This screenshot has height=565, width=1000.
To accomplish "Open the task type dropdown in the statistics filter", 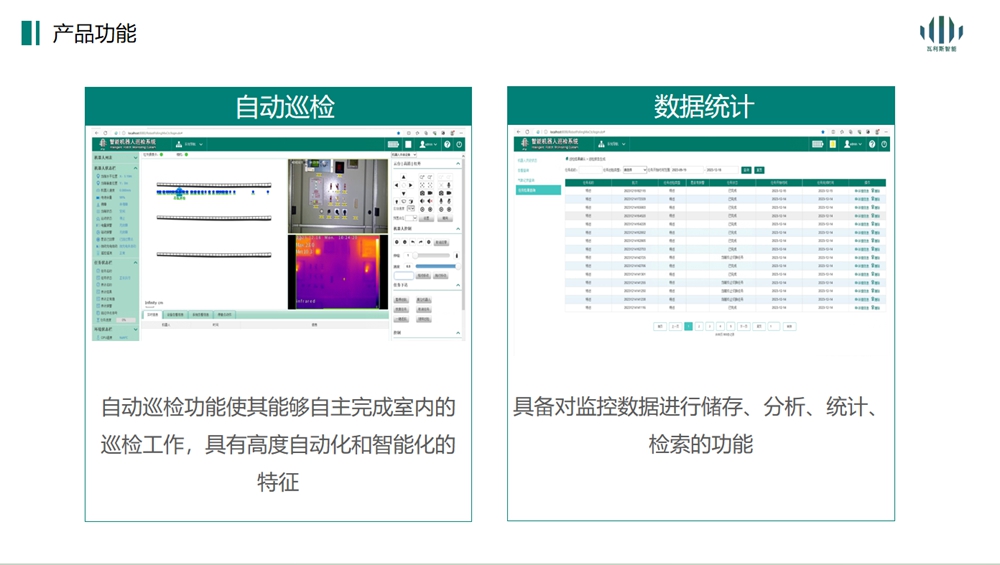I will pos(634,170).
